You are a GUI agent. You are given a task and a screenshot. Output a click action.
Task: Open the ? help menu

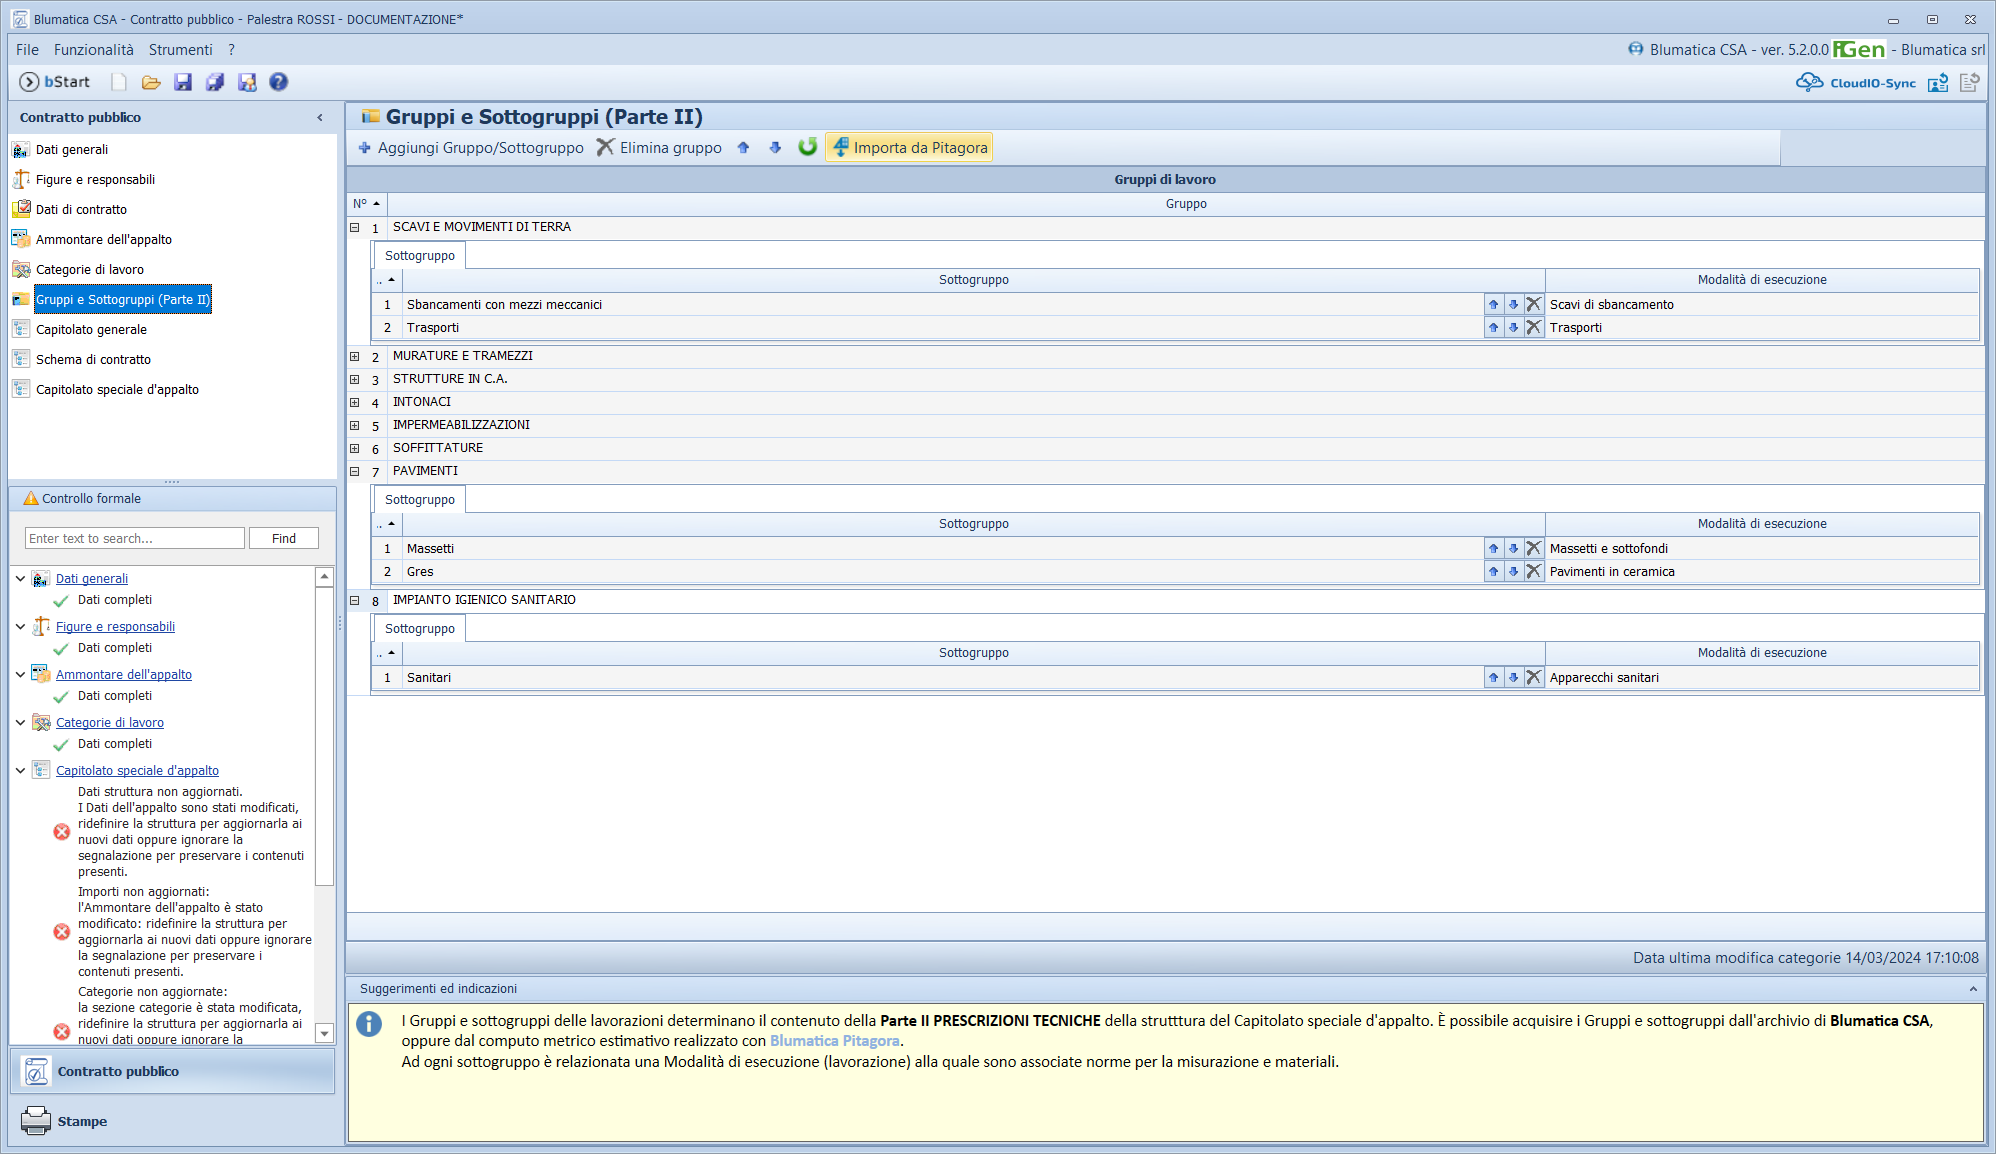point(232,50)
